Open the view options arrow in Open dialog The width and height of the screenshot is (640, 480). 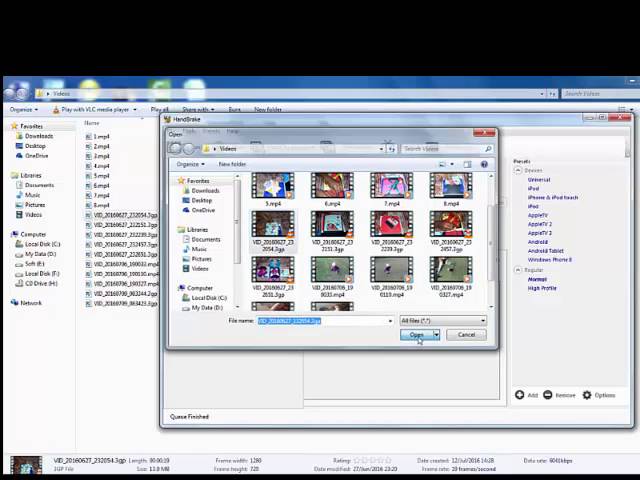coord(452,164)
